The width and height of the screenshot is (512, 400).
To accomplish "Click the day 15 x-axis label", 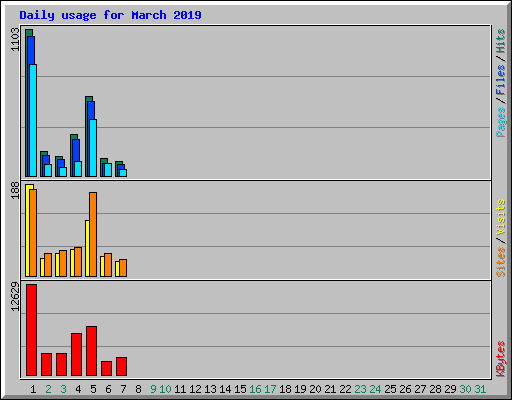I will [x=240, y=389].
